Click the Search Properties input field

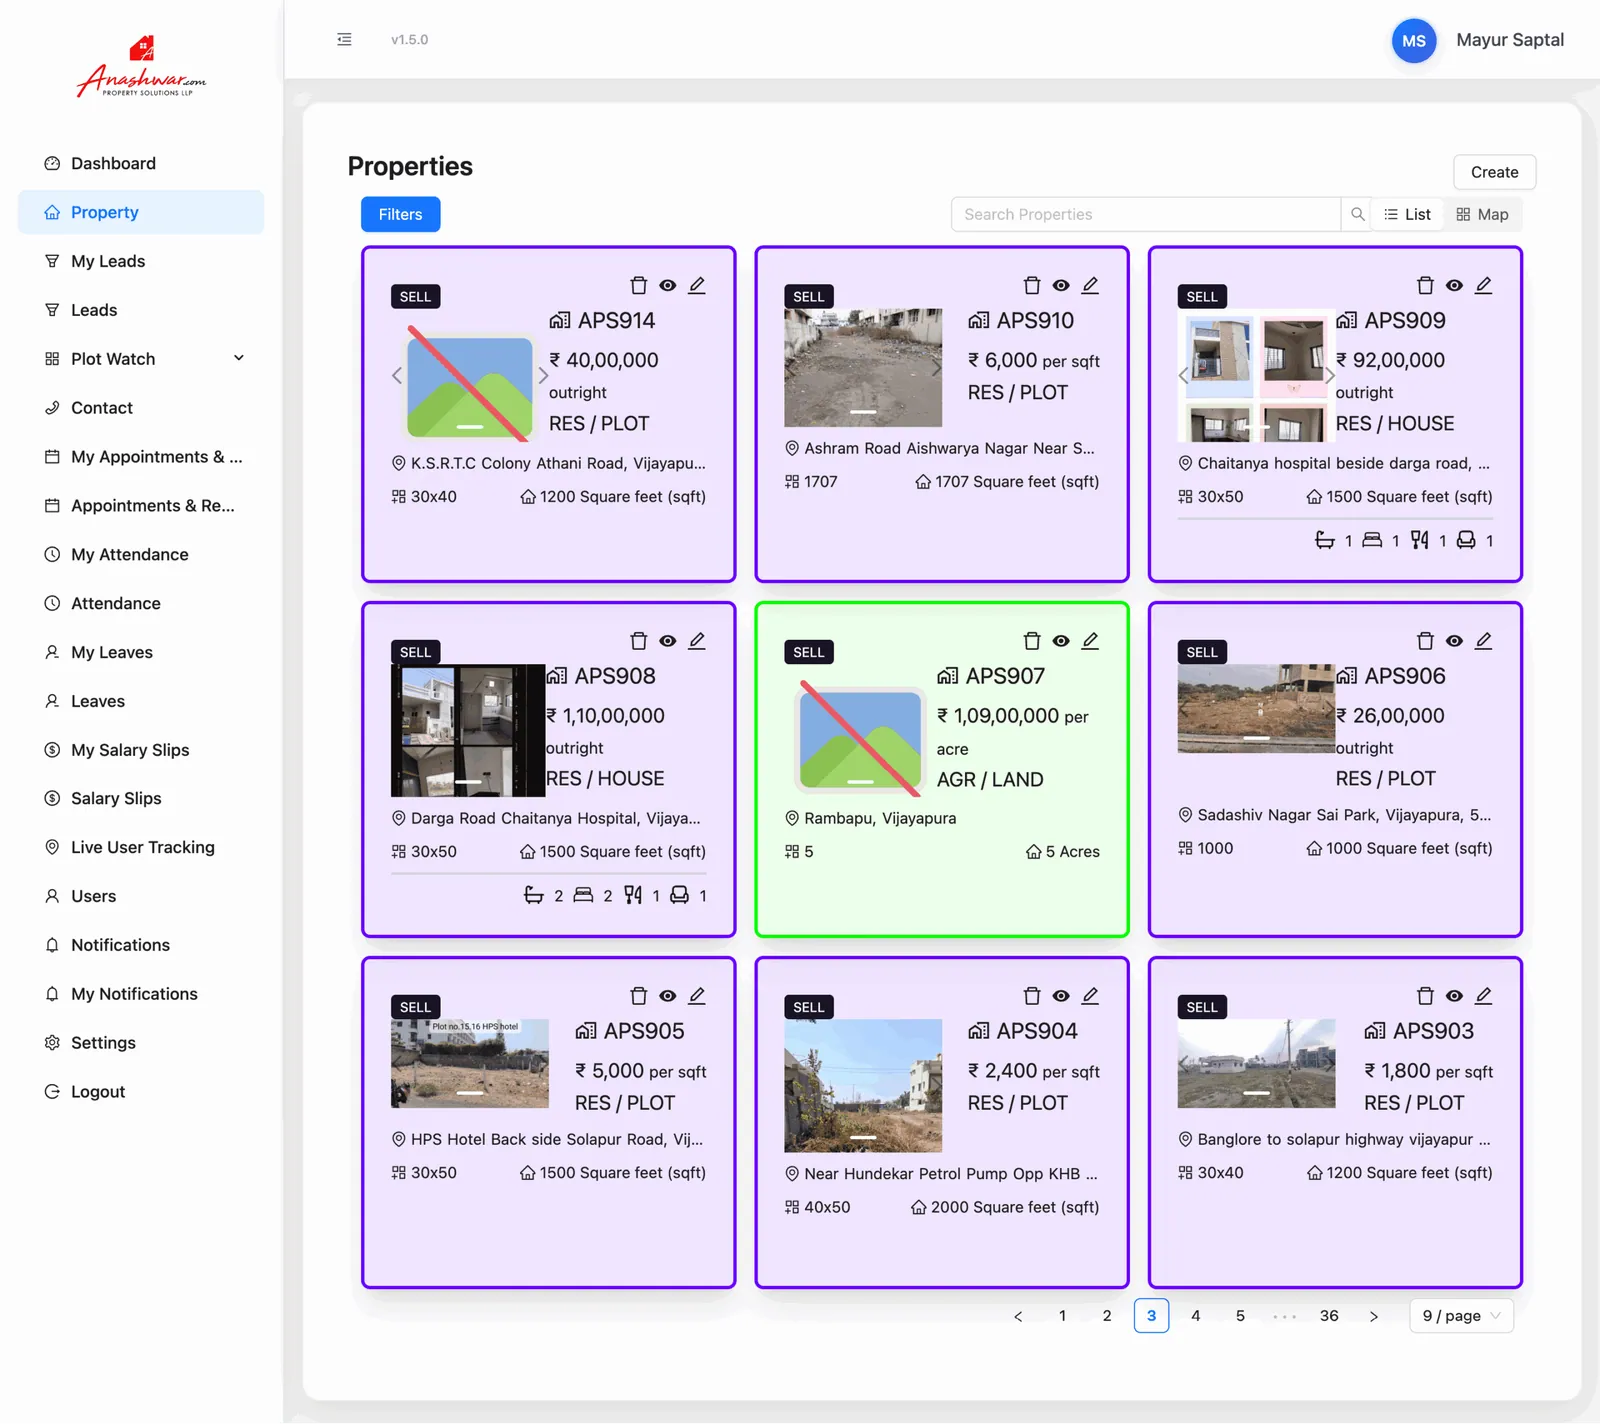click(x=1145, y=214)
